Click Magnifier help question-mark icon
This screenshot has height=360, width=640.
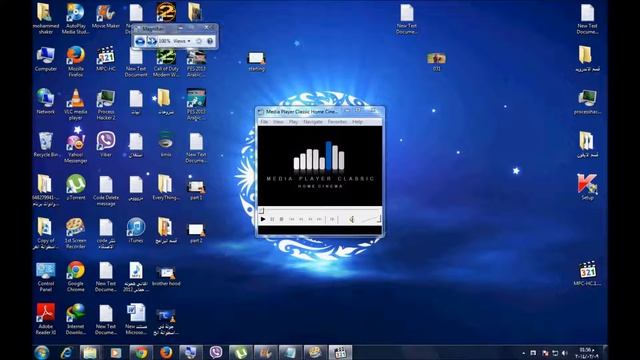click(x=210, y=41)
